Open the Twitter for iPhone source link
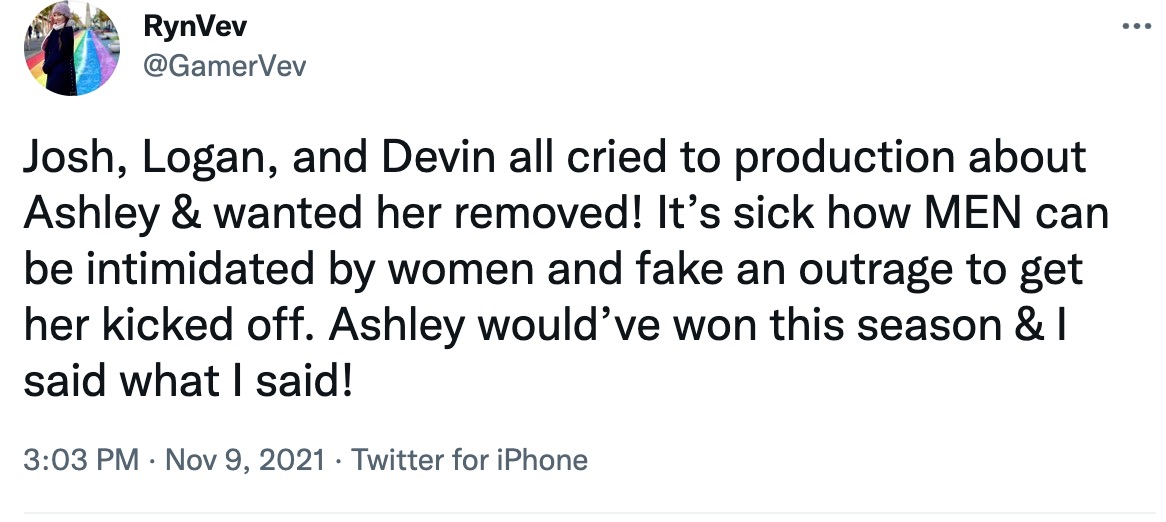Image resolution: width=1166 pixels, height=522 pixels. click(470, 460)
